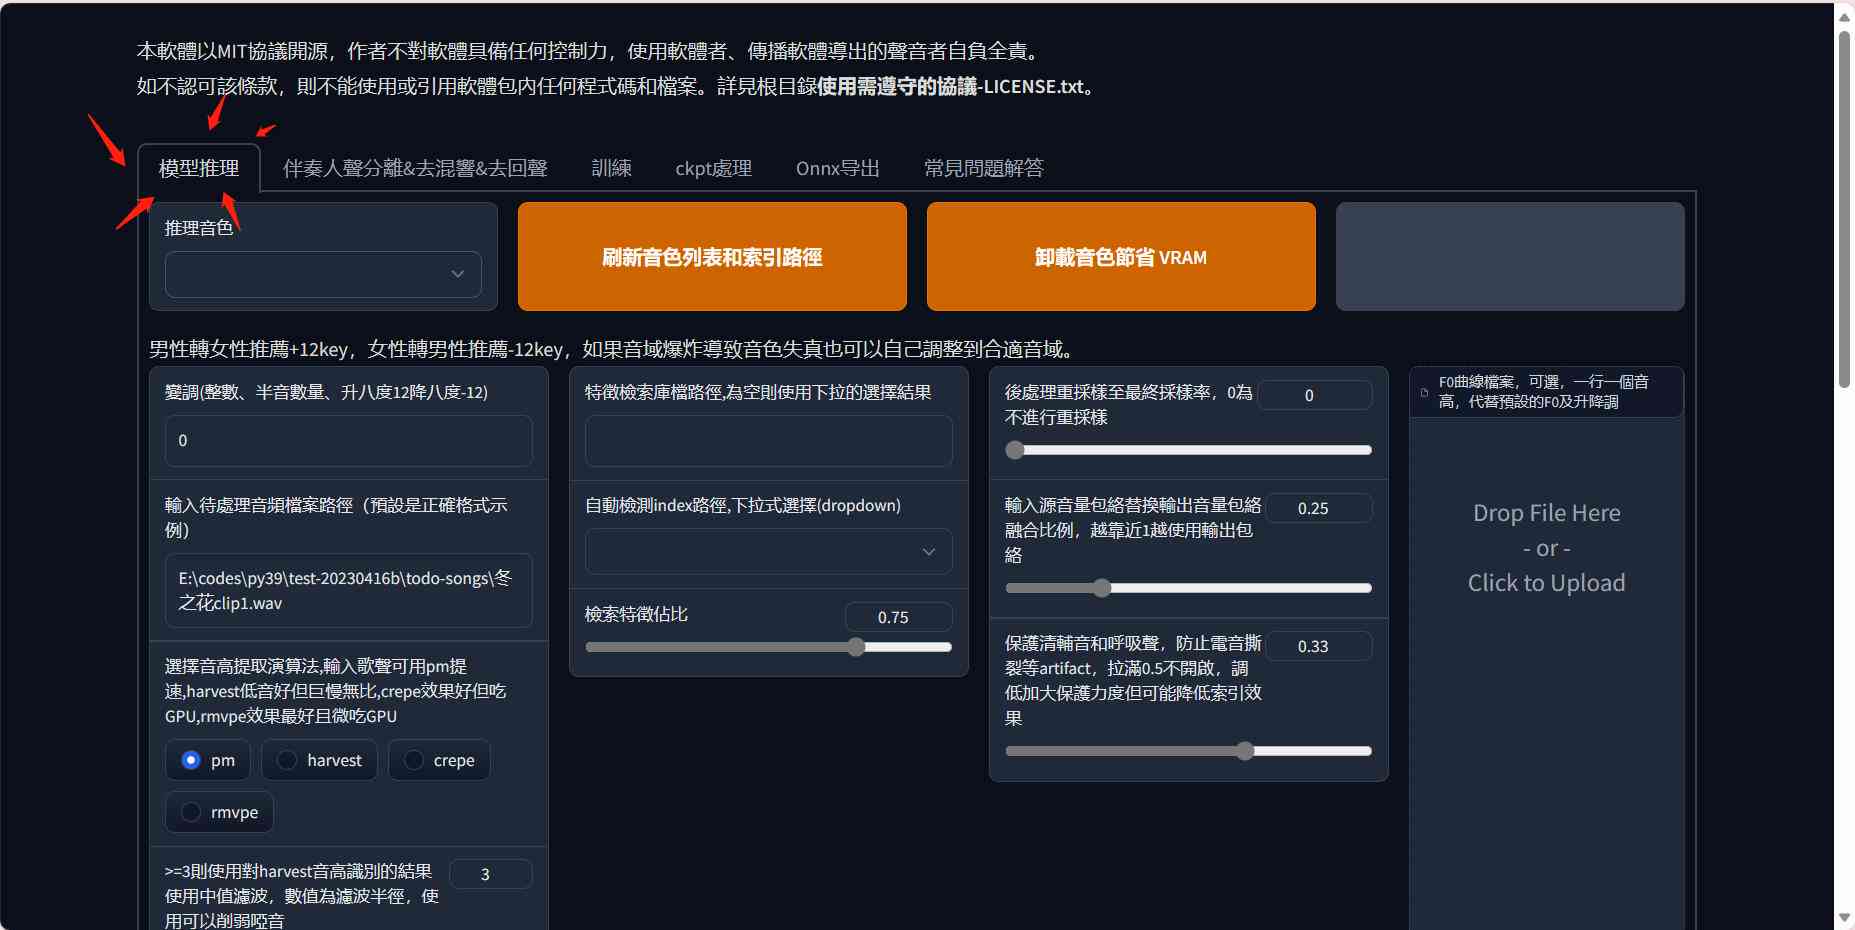This screenshot has width=1855, height=930.
Task: Click the volume envelope value box 0.25
Action: point(1319,508)
